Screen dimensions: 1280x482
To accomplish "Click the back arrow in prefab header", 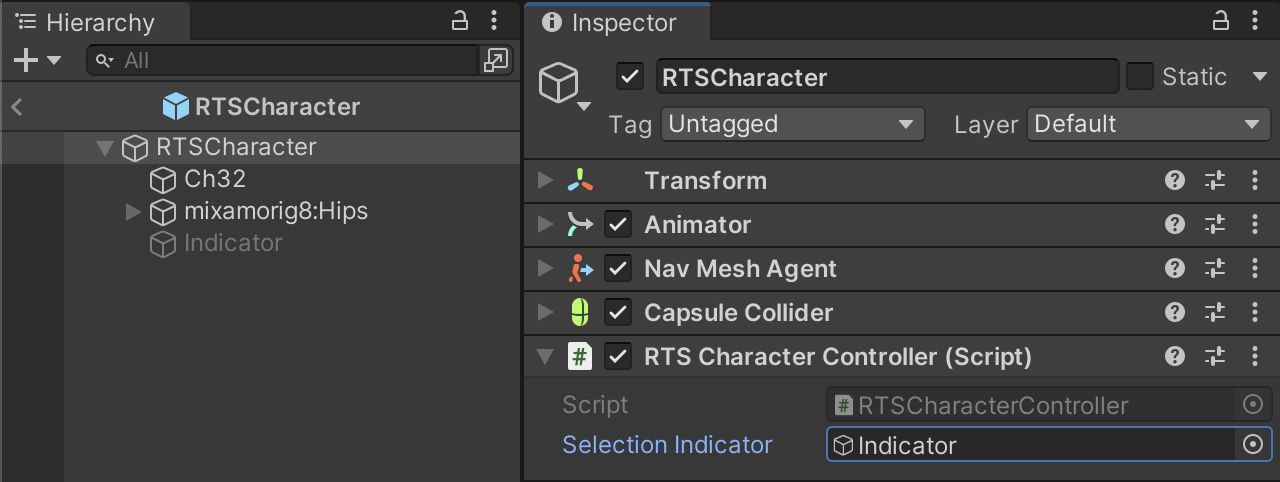I will pos(17,107).
